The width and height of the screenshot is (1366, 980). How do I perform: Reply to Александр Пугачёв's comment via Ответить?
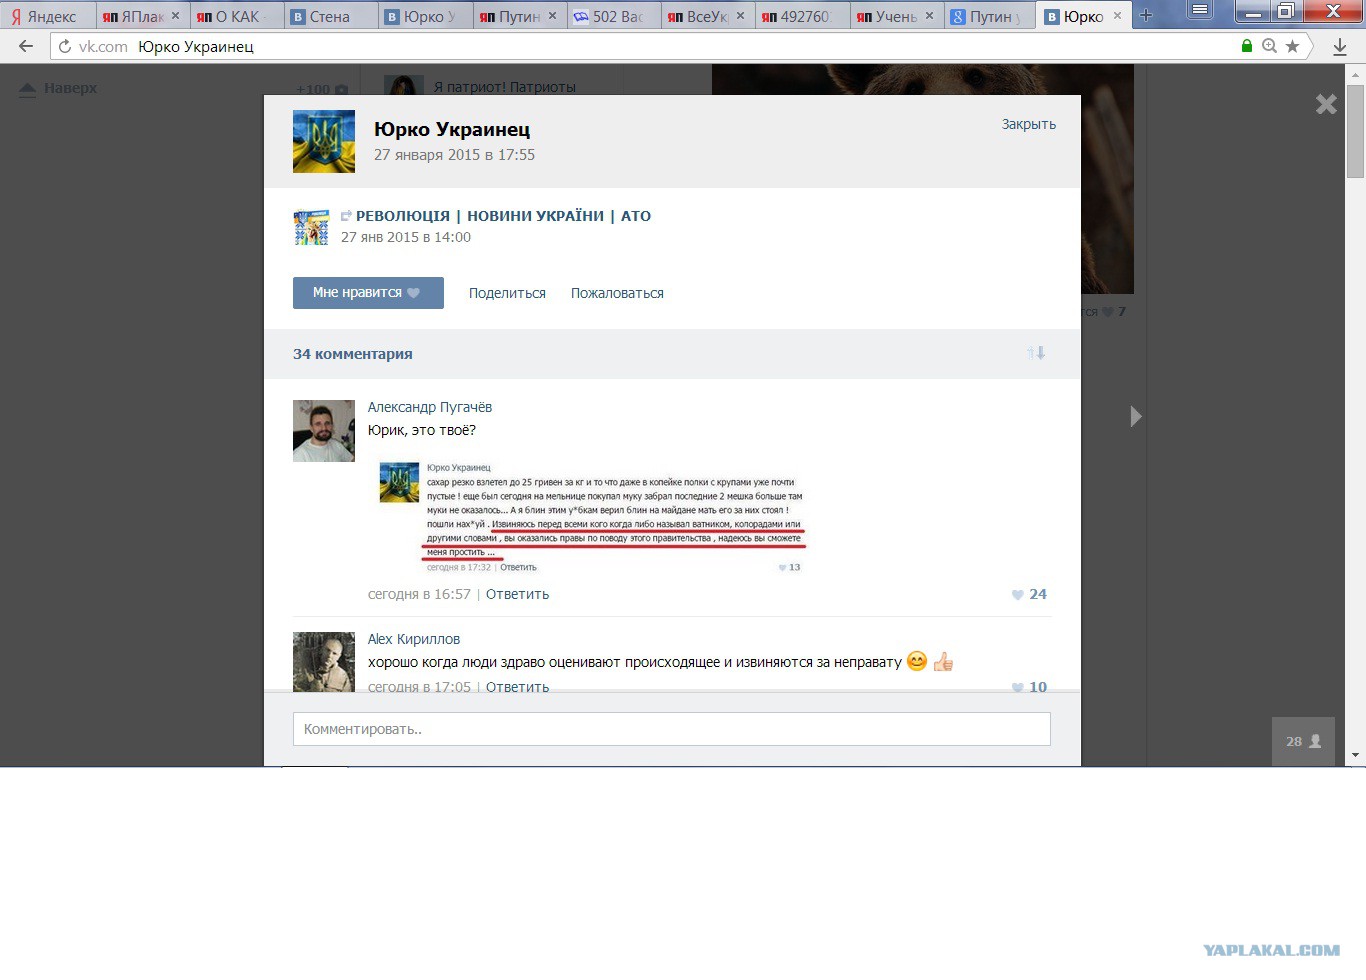click(x=517, y=594)
